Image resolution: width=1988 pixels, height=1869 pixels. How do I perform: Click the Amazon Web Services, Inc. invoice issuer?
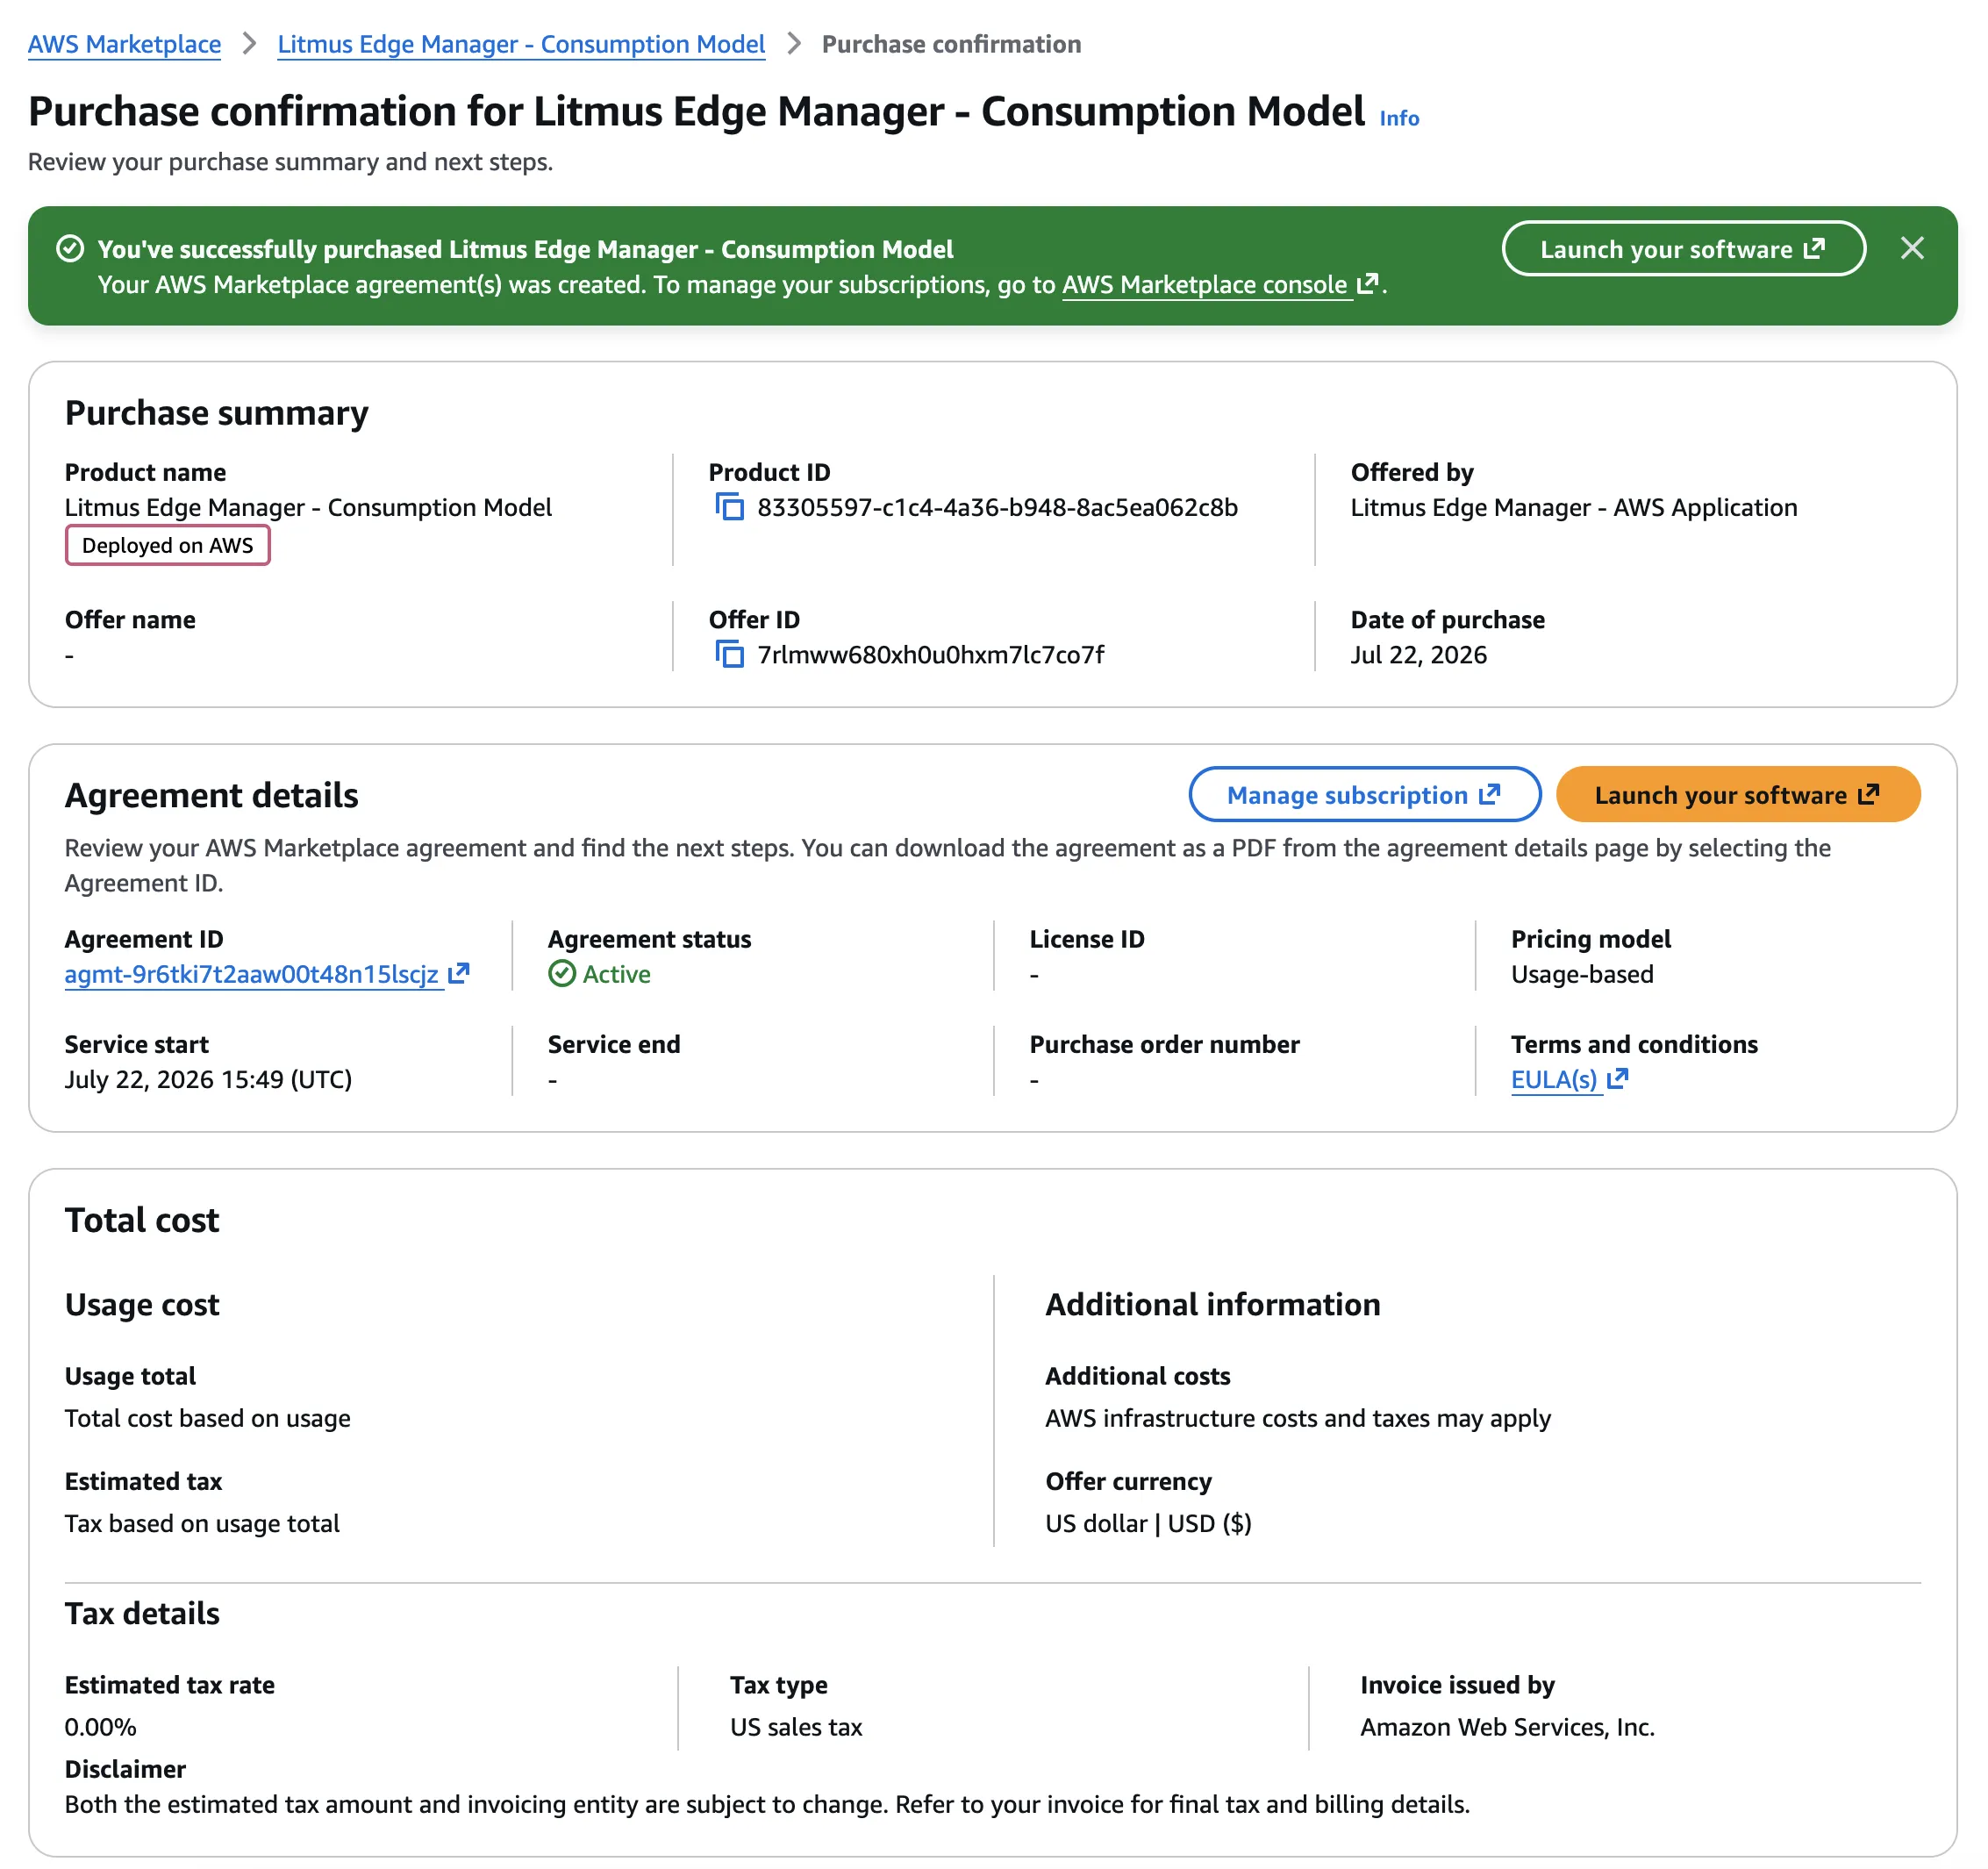(x=1507, y=1726)
